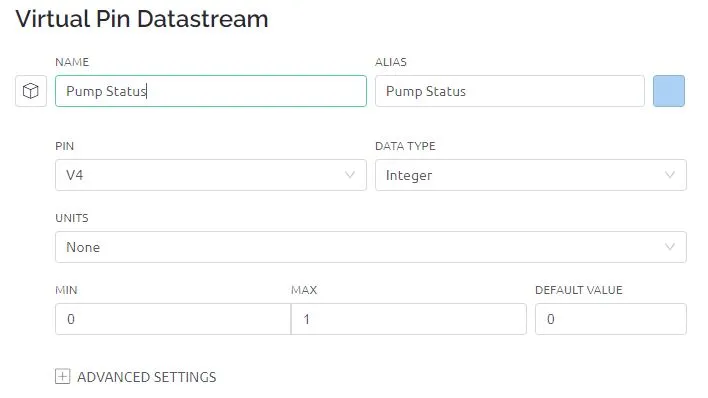Screen dimensions: 708x398
Task: Open the Pin dropdown showing V4
Action: [x=211, y=175]
